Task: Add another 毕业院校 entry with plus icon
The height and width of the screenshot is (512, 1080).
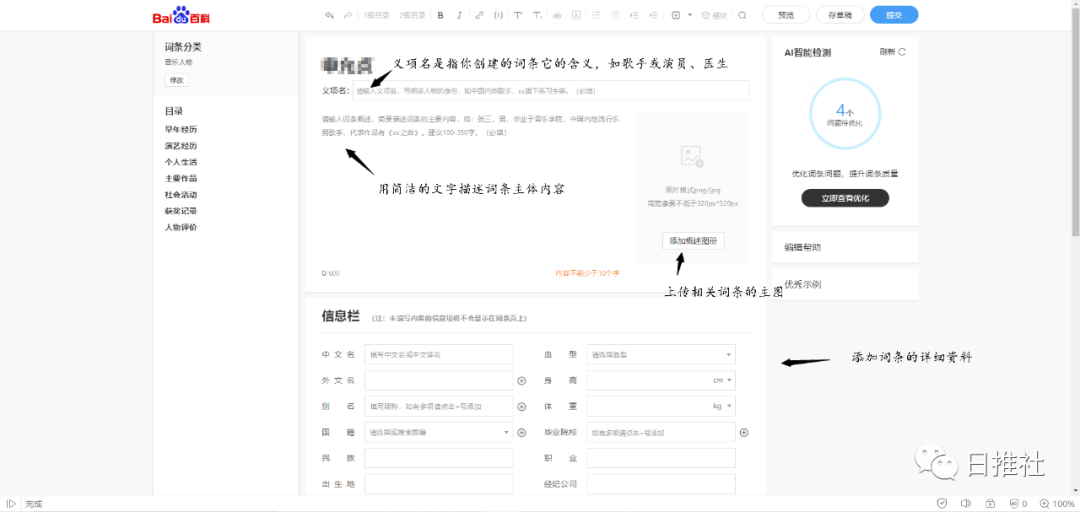Action: point(744,433)
